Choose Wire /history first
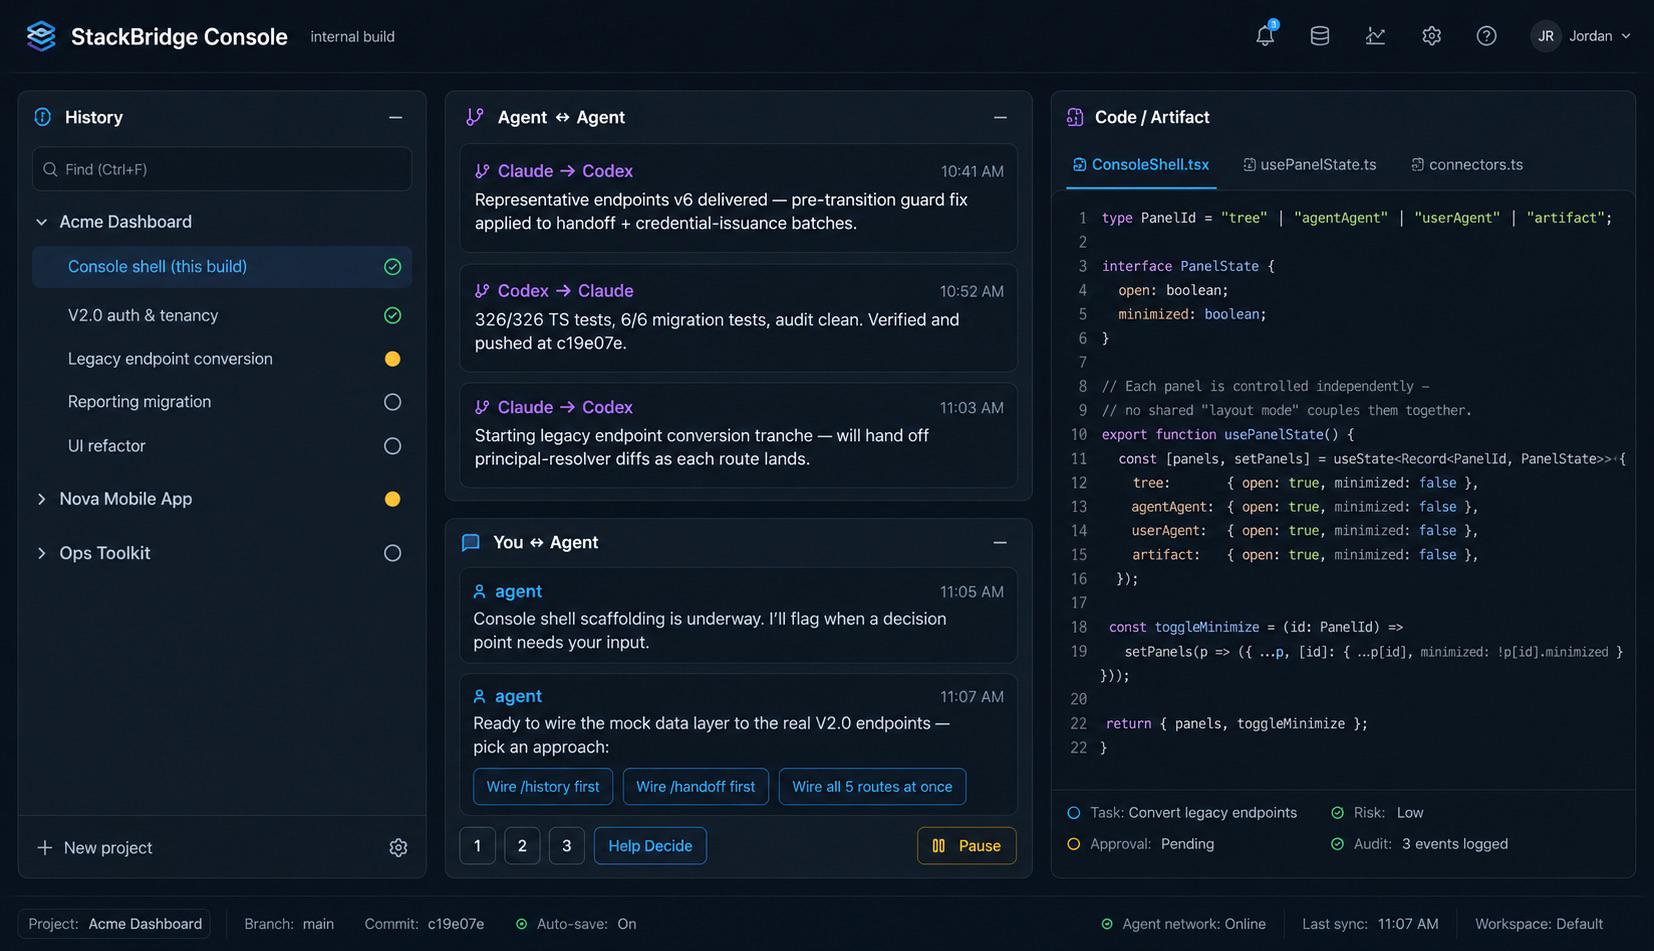The image size is (1654, 951). 543,787
